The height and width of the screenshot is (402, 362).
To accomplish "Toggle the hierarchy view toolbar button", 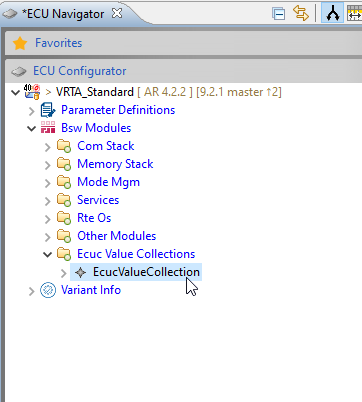I will point(332,13).
